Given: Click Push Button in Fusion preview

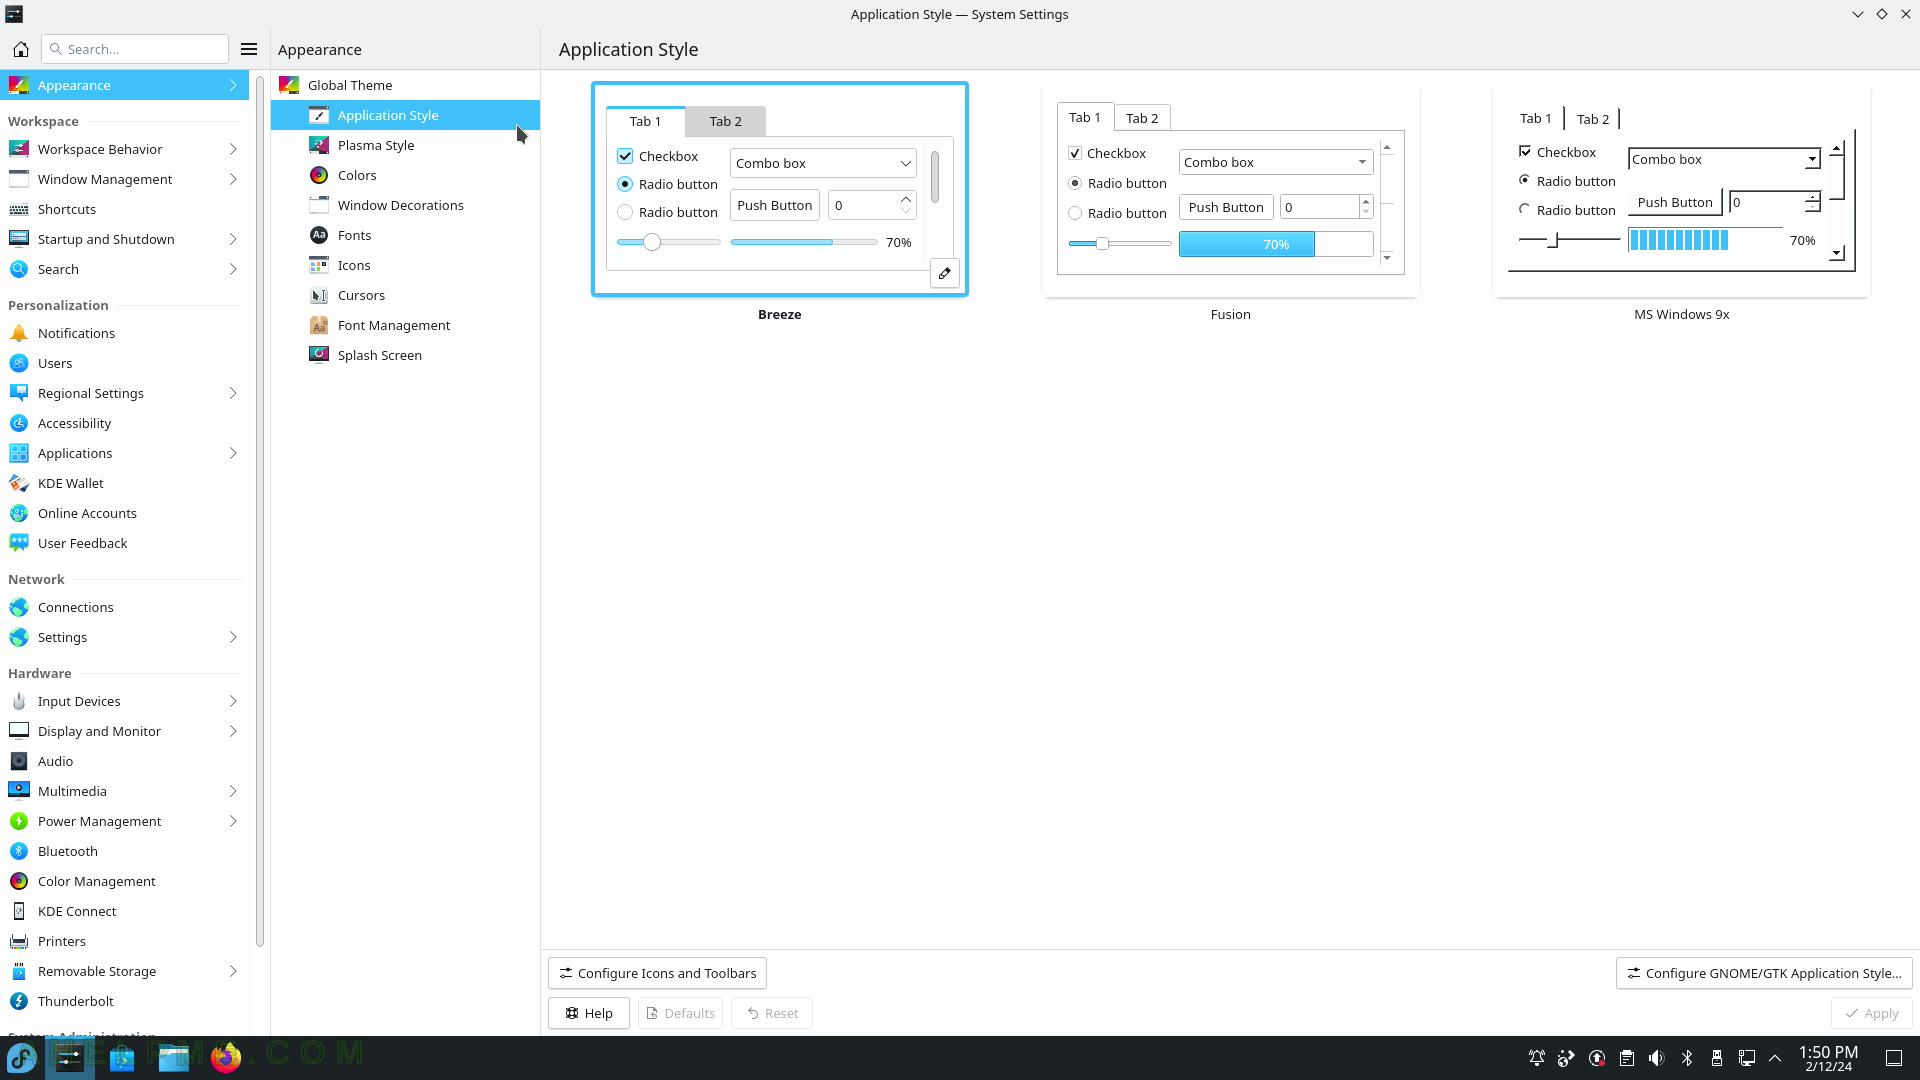Looking at the screenshot, I should pos(1226,207).
